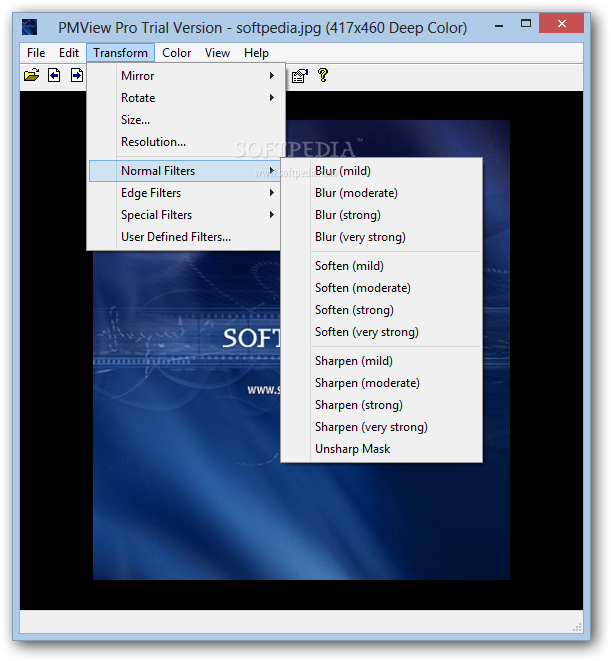Click the PMView app icon in title bar
This screenshot has width=611, height=661.
tap(30, 27)
